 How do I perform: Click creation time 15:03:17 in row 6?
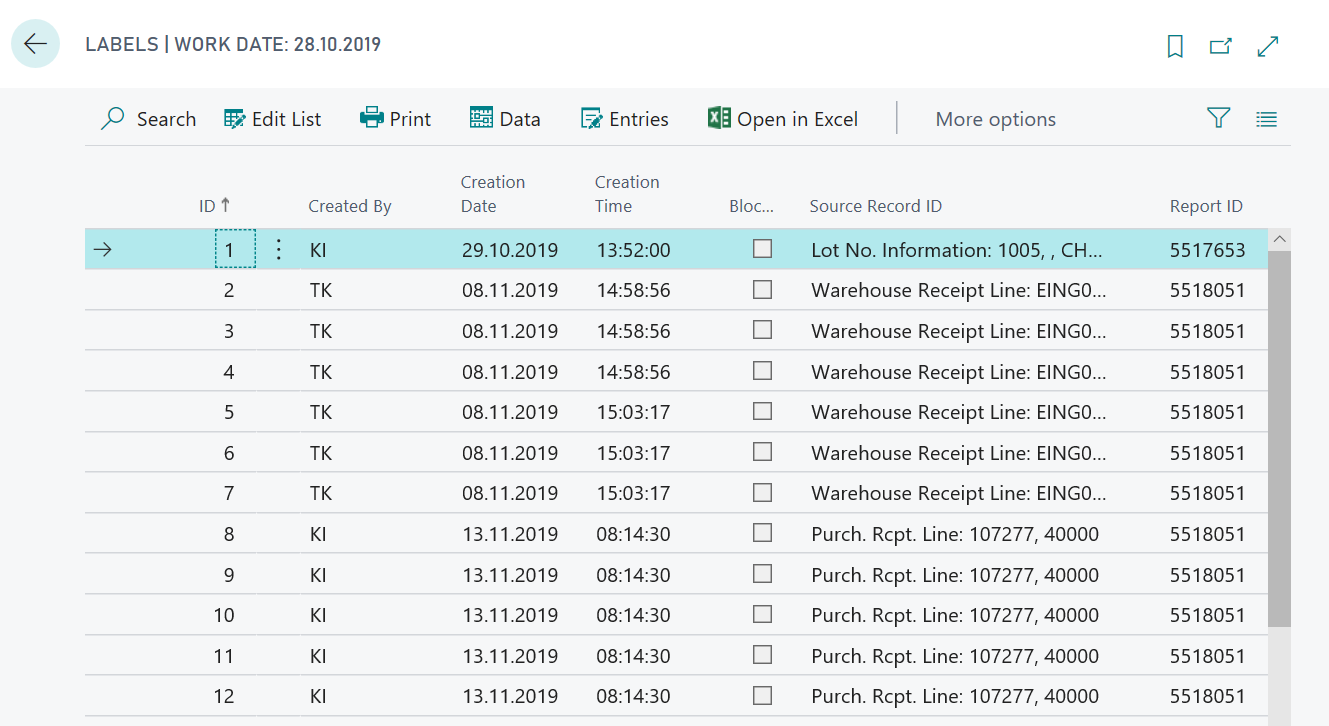coord(633,453)
